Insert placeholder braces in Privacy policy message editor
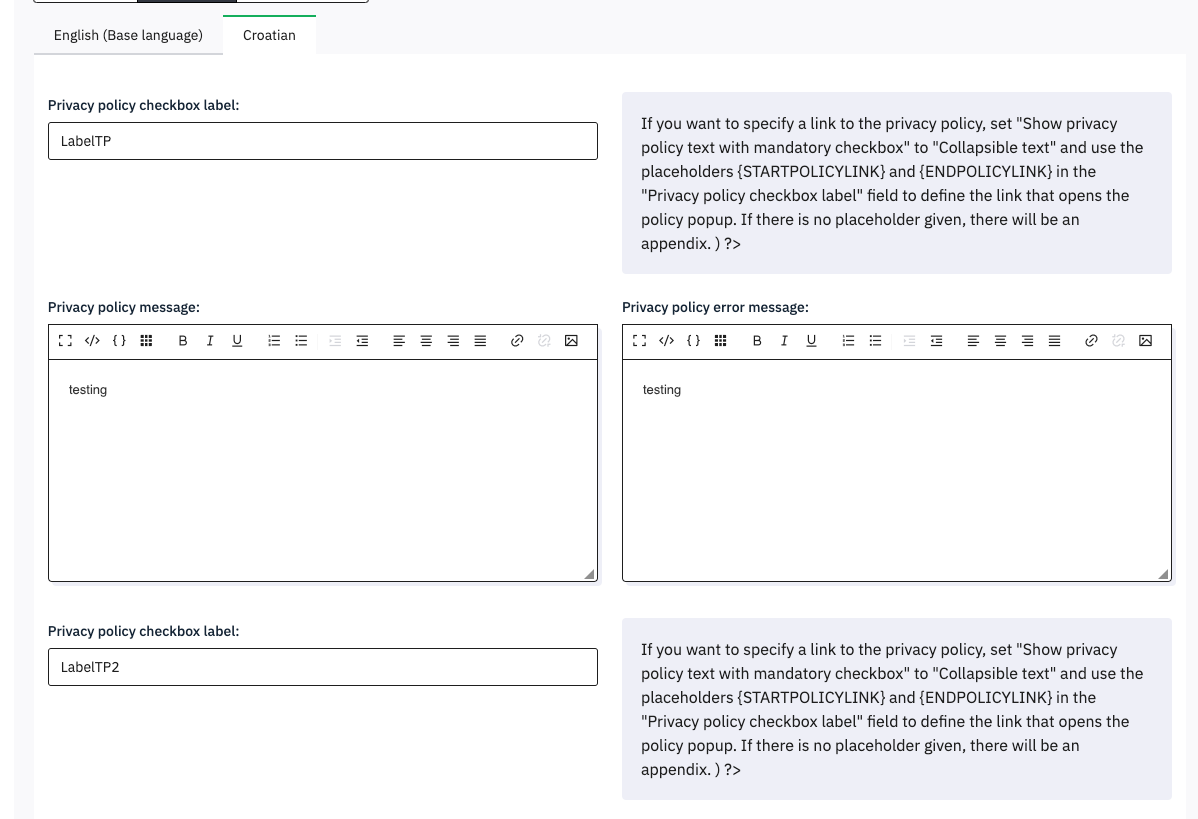 (x=119, y=341)
